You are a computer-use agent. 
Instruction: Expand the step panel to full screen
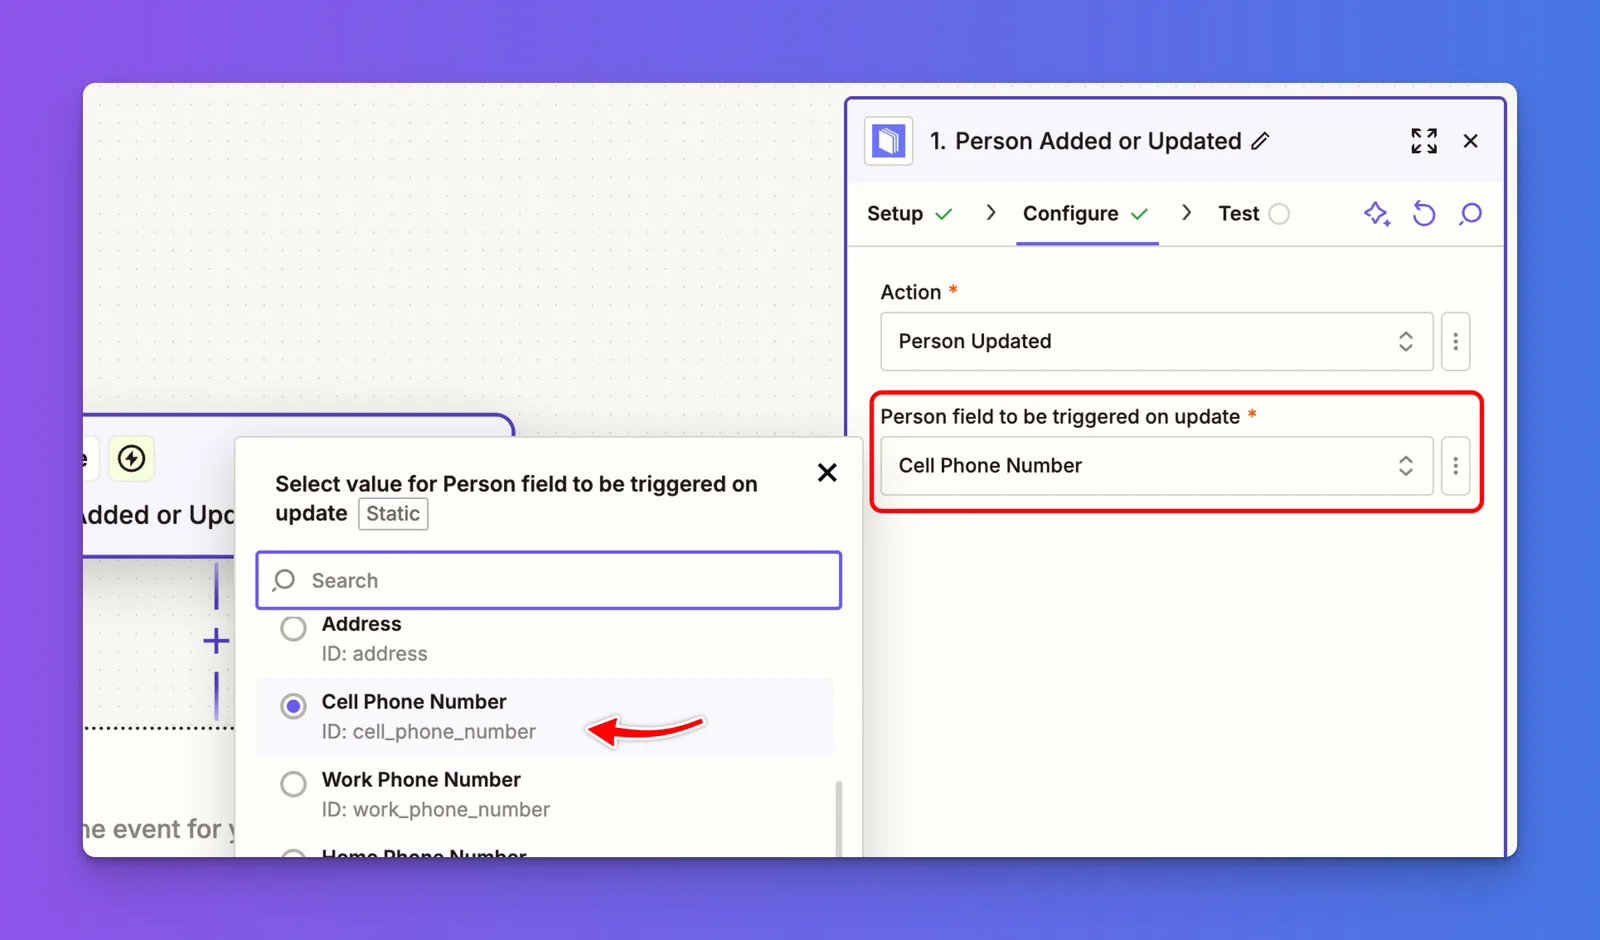pyautogui.click(x=1424, y=141)
